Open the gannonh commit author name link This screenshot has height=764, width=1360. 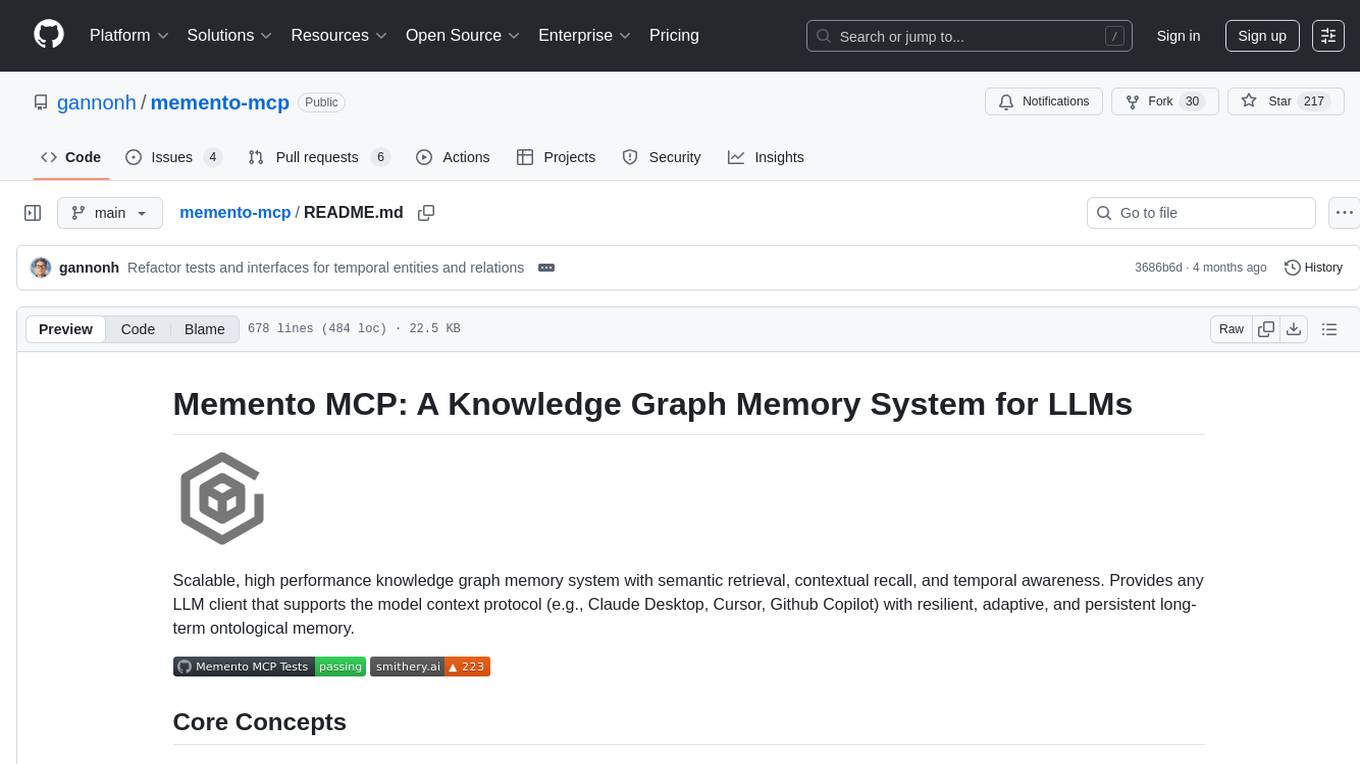tap(89, 267)
